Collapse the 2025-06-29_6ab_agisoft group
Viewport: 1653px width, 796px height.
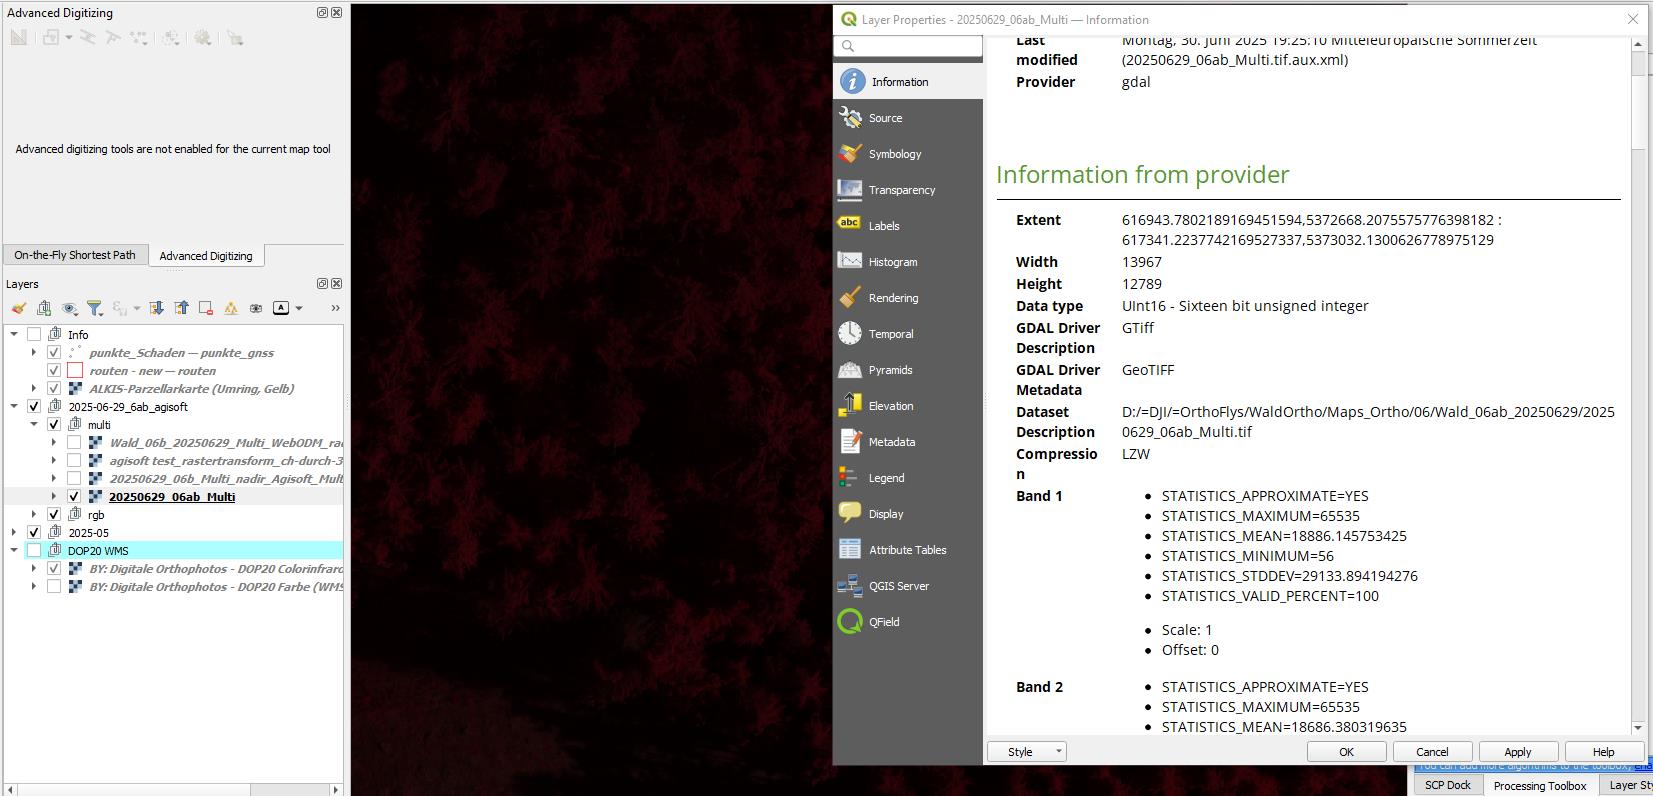[x=14, y=406]
